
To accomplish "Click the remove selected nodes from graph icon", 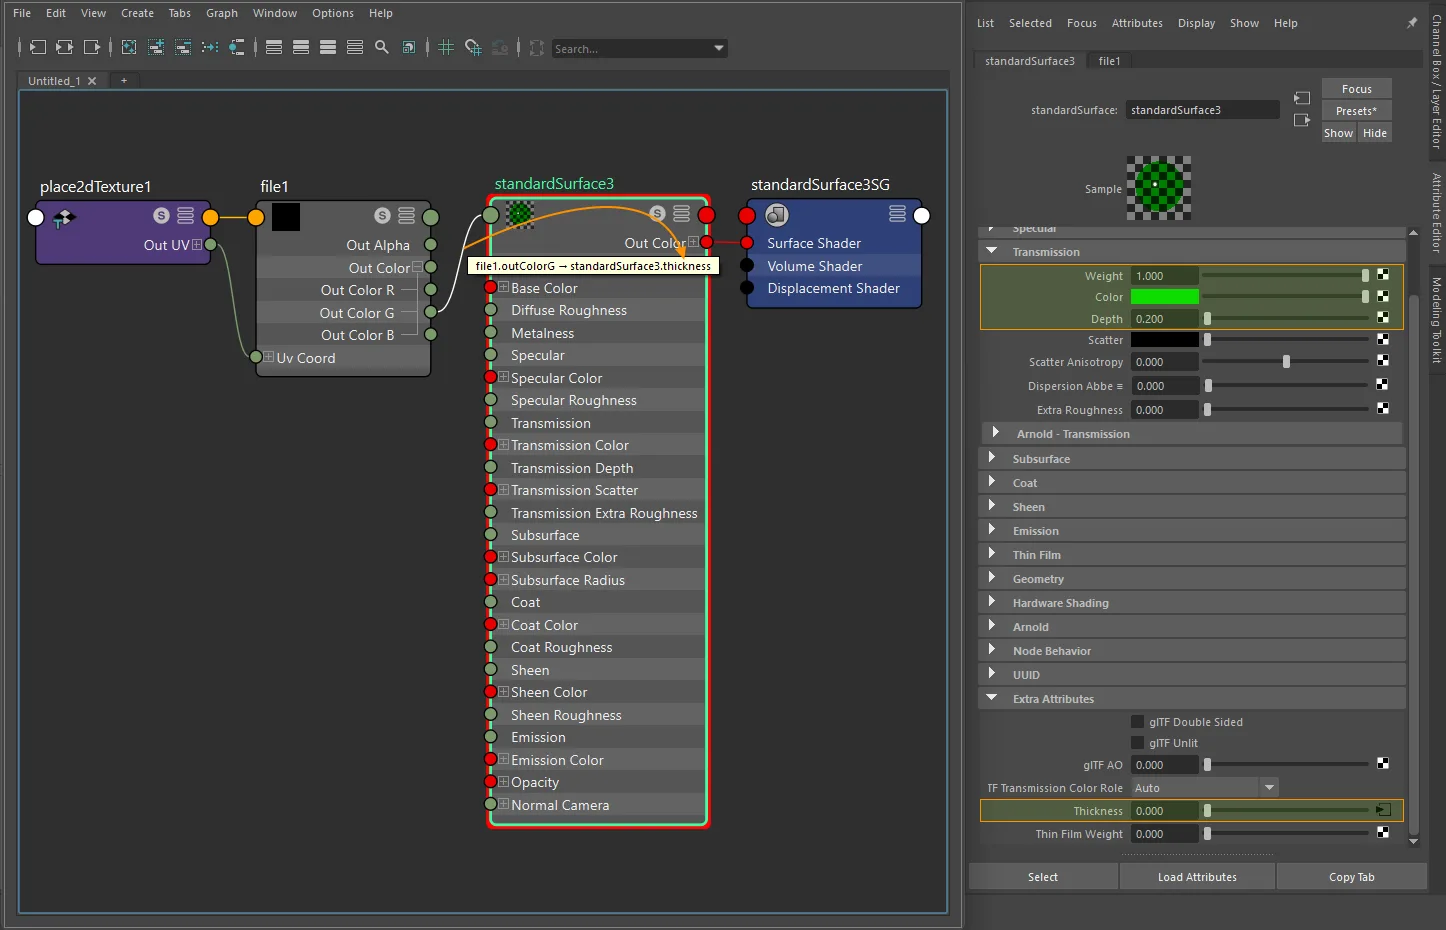I will click(183, 47).
